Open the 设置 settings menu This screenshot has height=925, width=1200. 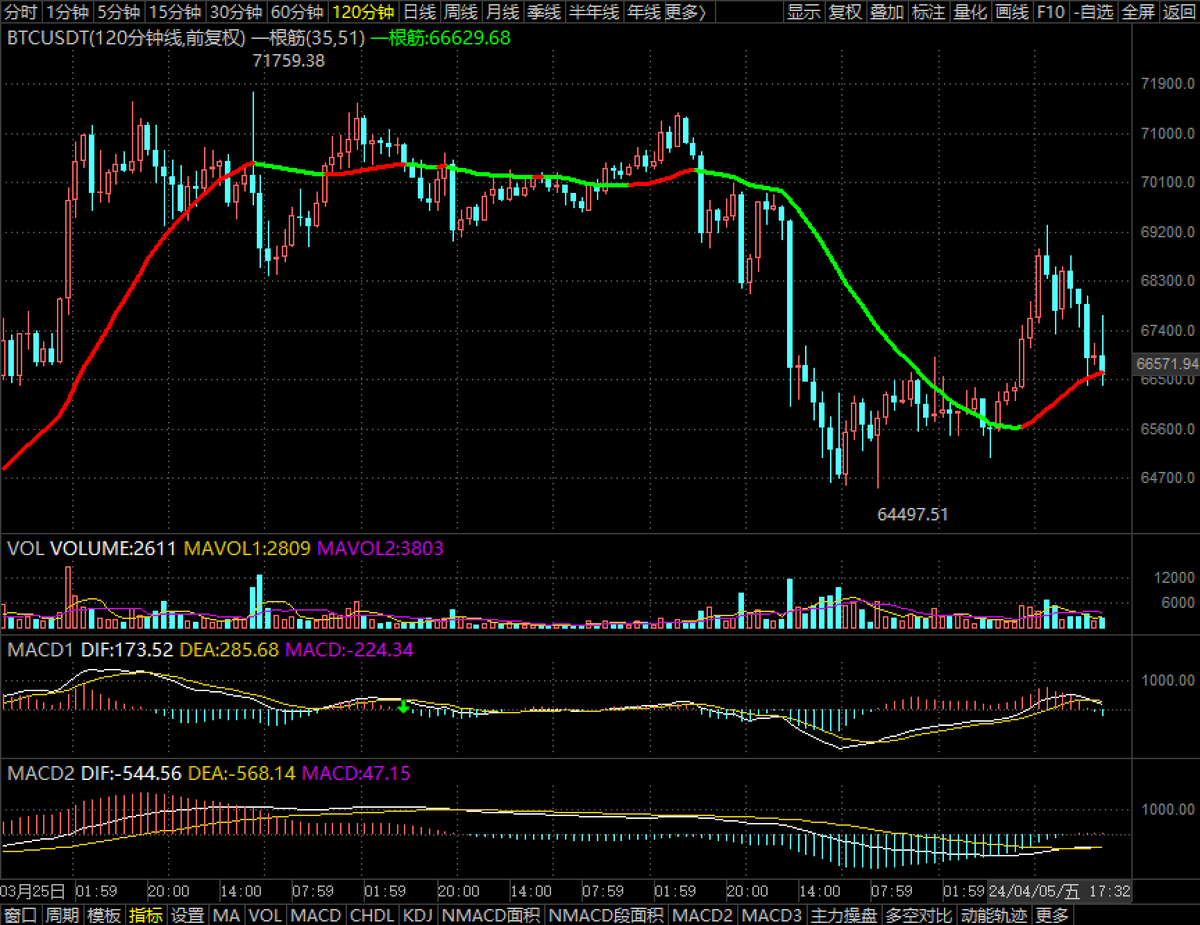(x=188, y=915)
